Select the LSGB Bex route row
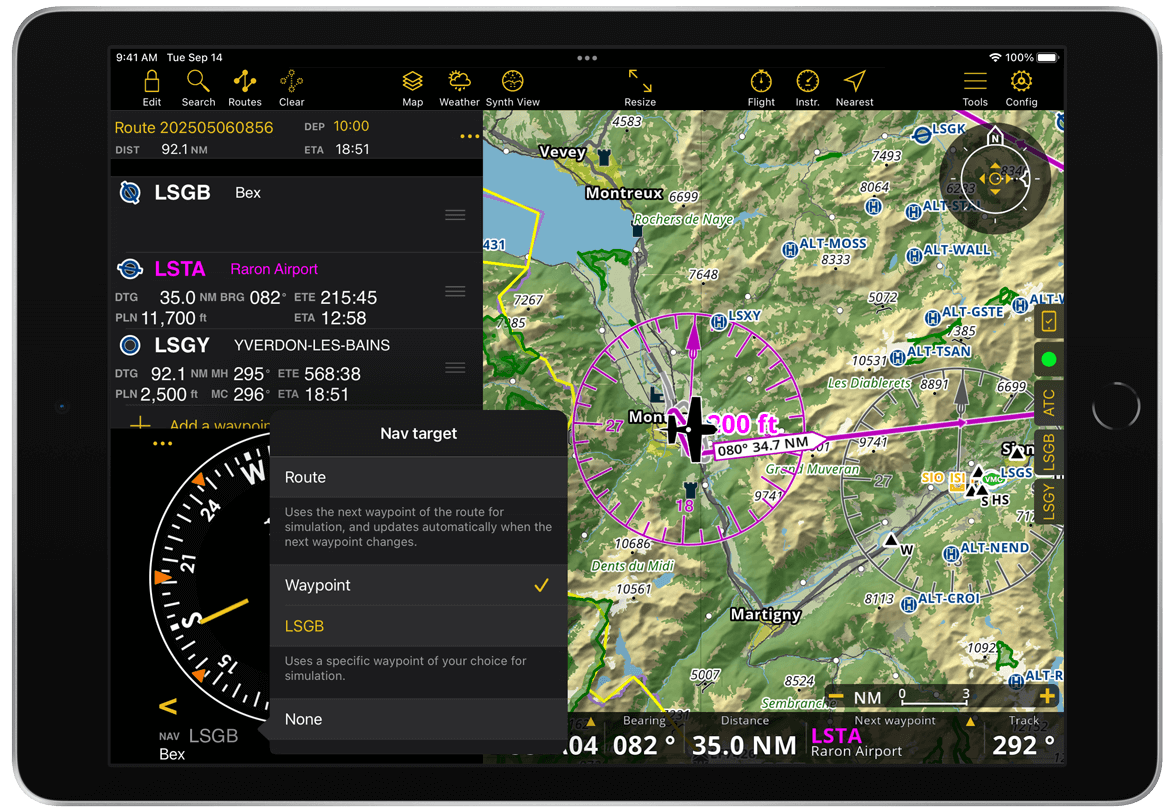This screenshot has height=812, width=1174. click(296, 214)
